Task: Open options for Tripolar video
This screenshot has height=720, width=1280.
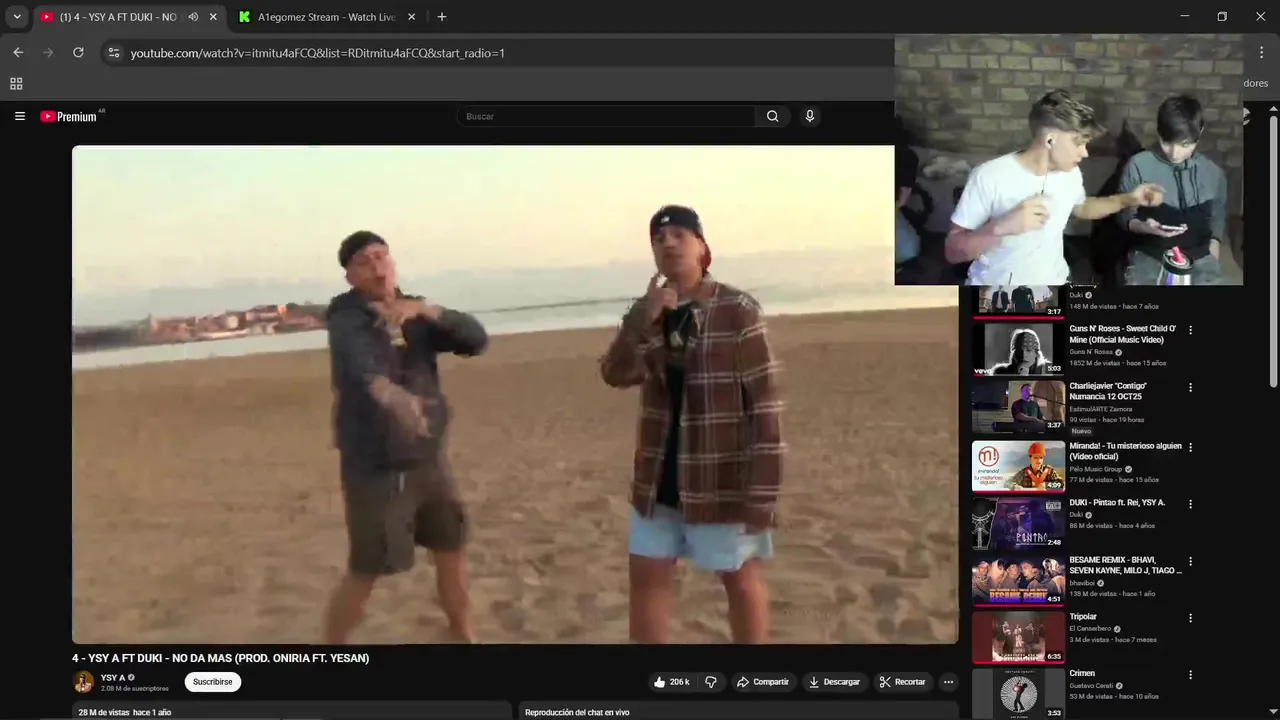Action: [1190, 618]
